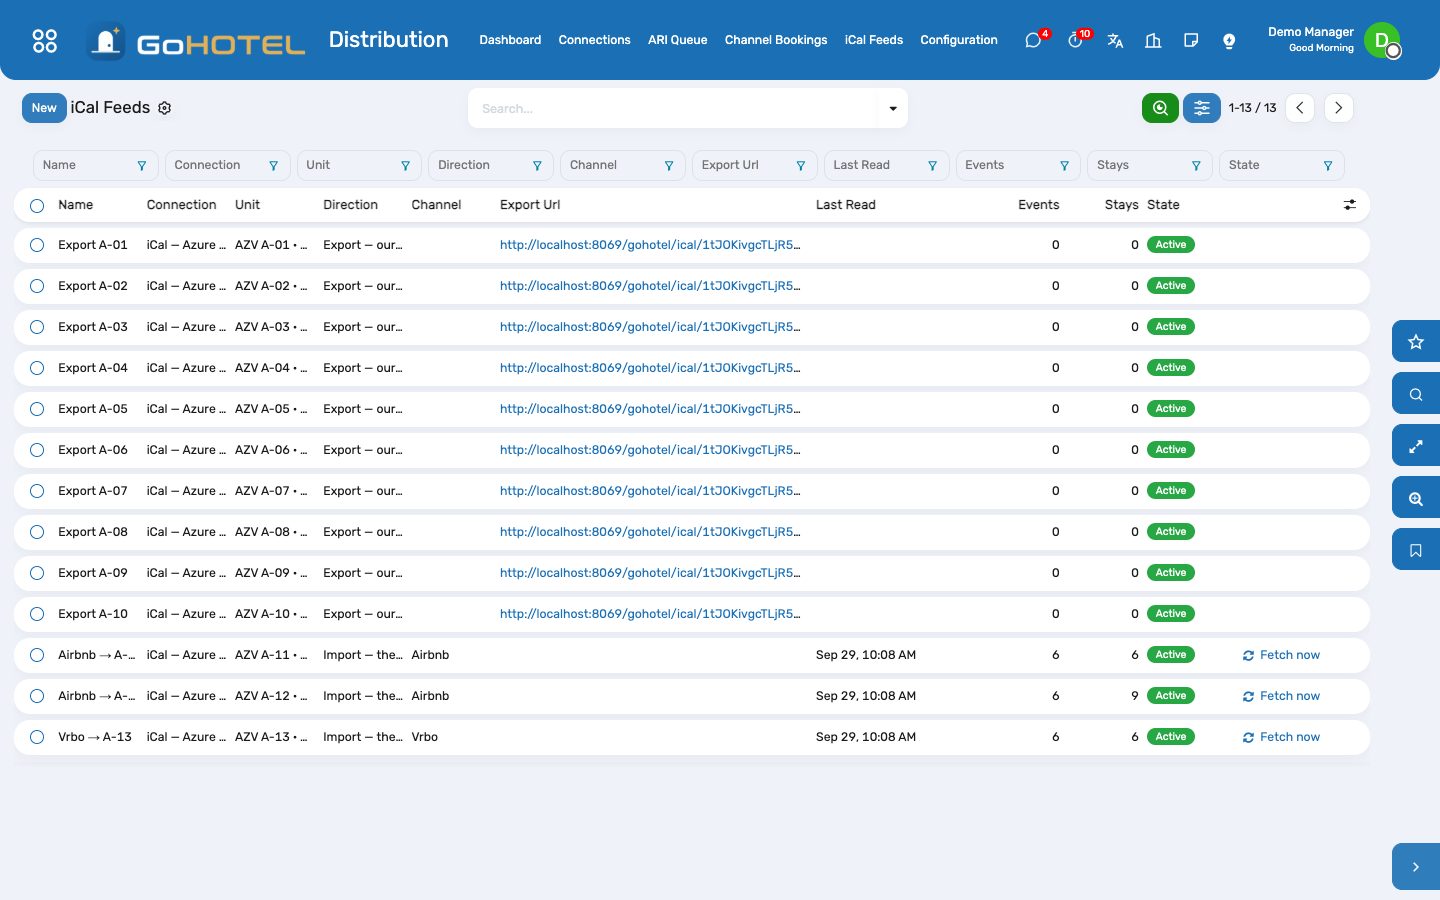Open the blue filter sliders button
1440x900 pixels.
click(1202, 108)
